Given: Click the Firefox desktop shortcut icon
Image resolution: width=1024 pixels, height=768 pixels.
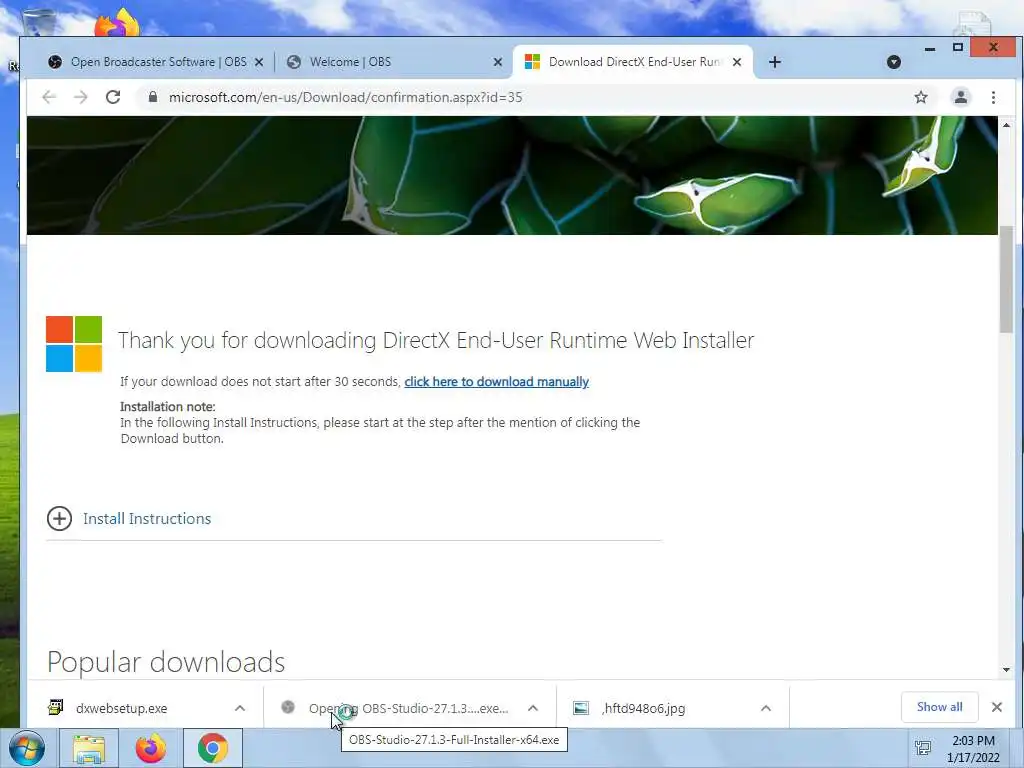Looking at the screenshot, I should (117, 24).
